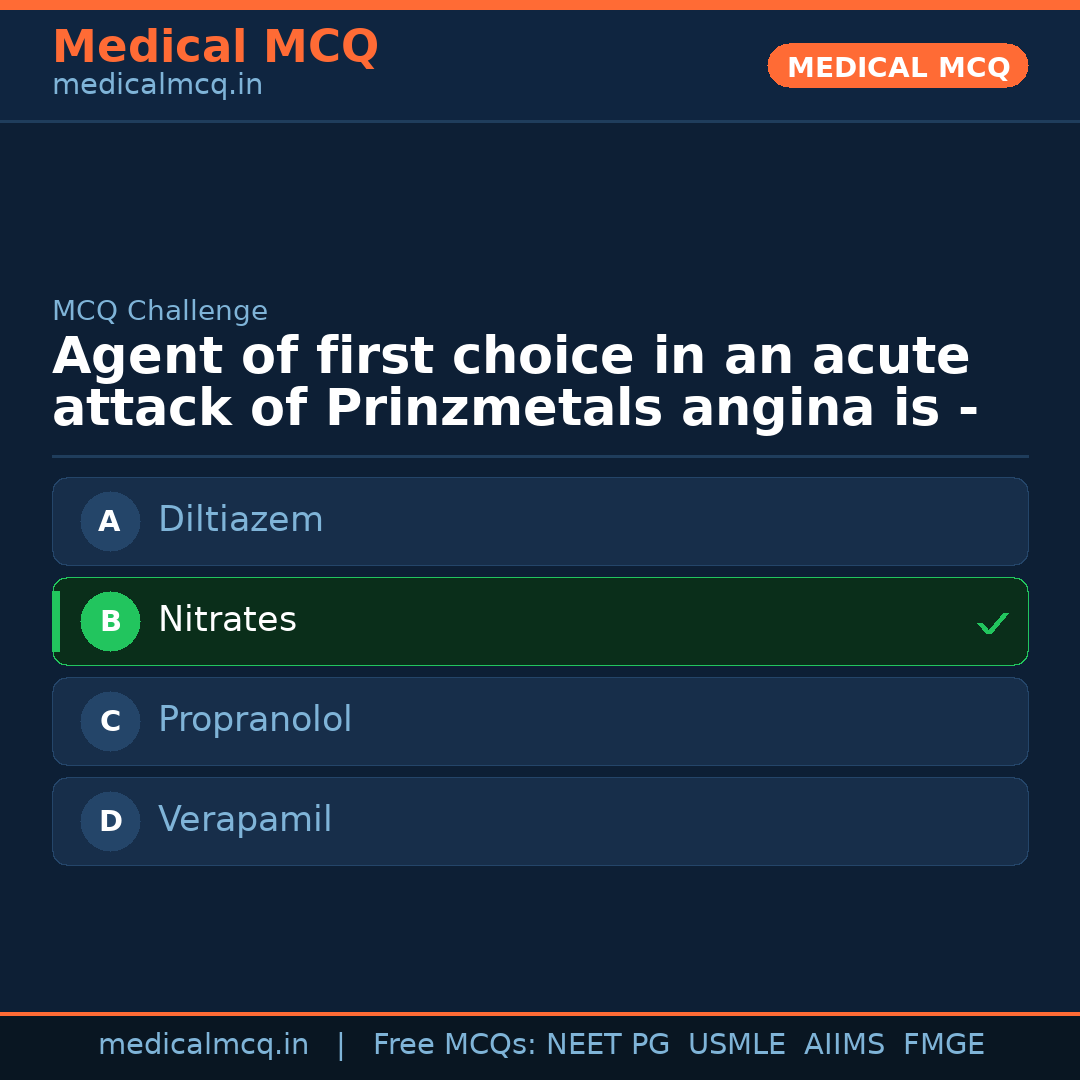The width and height of the screenshot is (1080, 1080).
Task: Click the circular C badge for Propranolol
Action: pos(110,721)
